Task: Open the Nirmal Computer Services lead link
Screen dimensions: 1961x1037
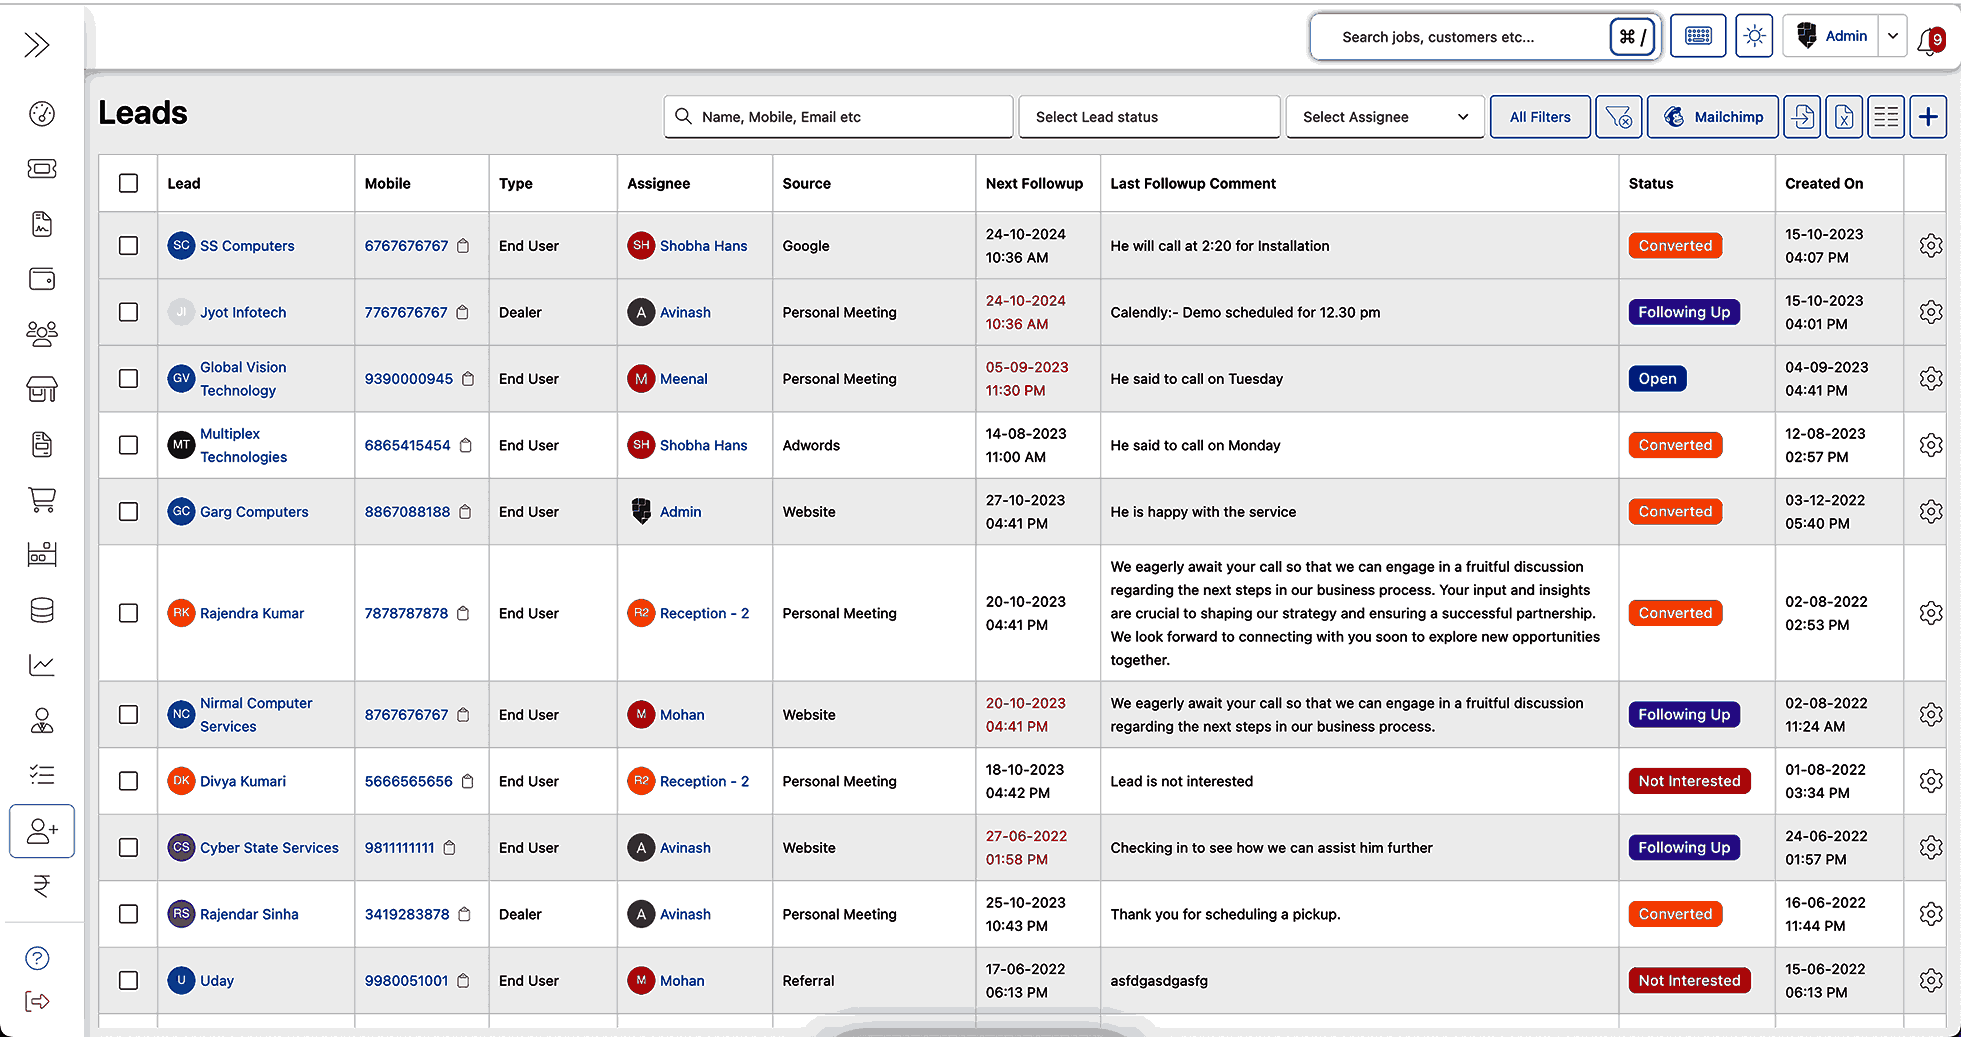Action: 256,715
